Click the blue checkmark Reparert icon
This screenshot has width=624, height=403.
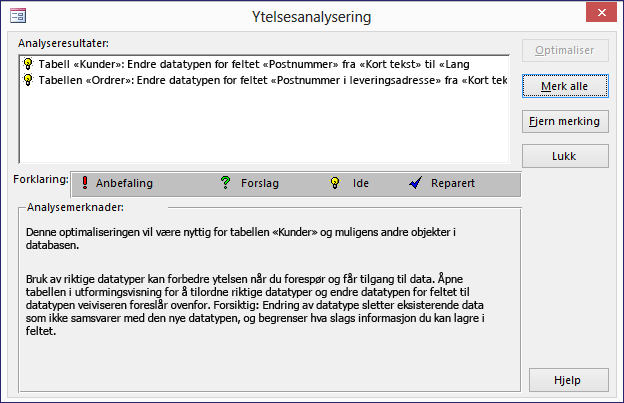click(415, 183)
